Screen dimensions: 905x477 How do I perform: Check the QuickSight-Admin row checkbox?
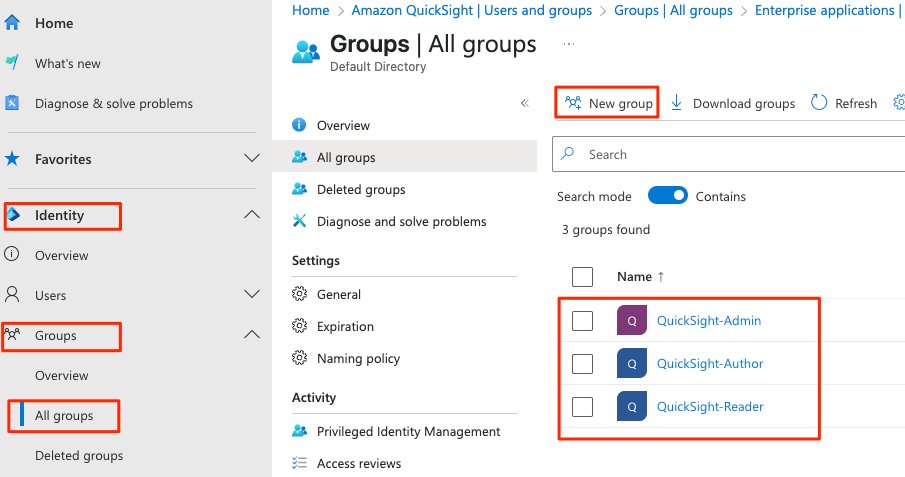tap(582, 321)
